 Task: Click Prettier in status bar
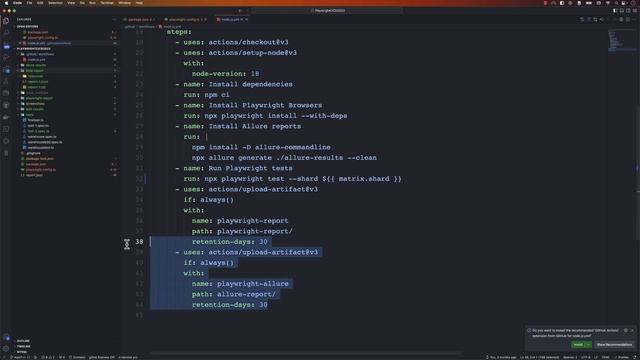(622, 357)
